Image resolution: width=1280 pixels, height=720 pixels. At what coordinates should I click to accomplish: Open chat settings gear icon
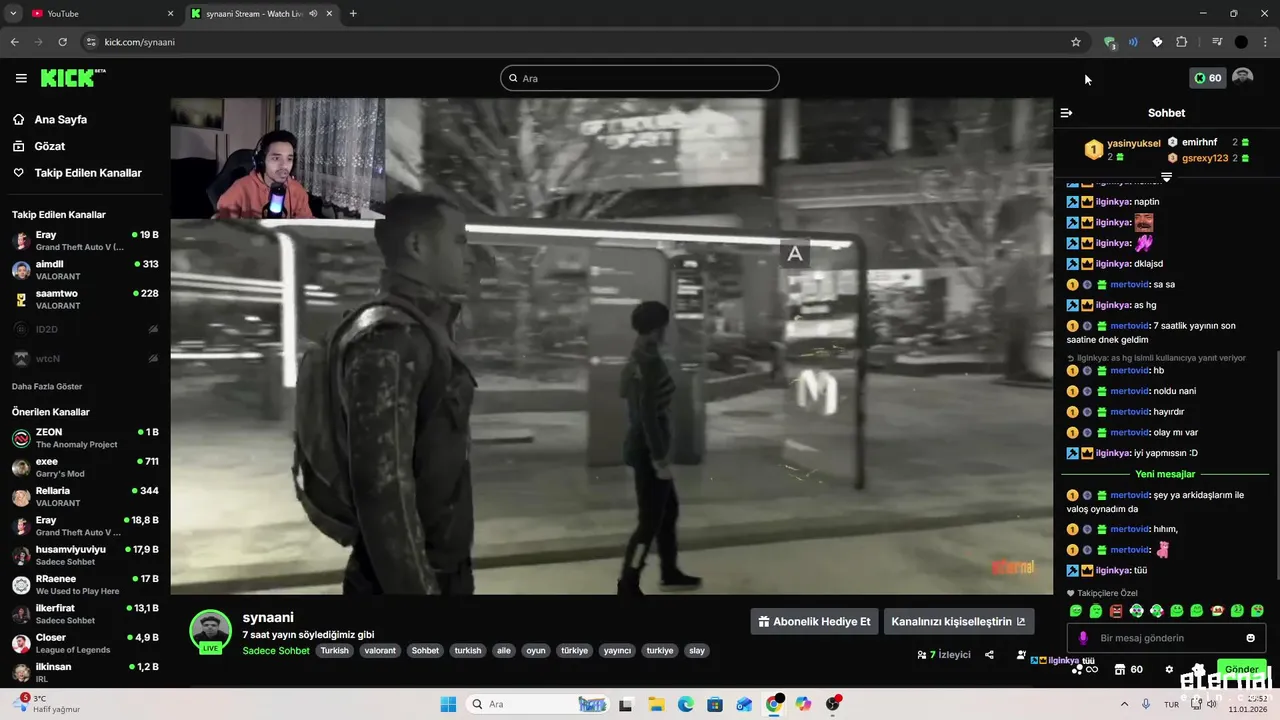click(1169, 669)
